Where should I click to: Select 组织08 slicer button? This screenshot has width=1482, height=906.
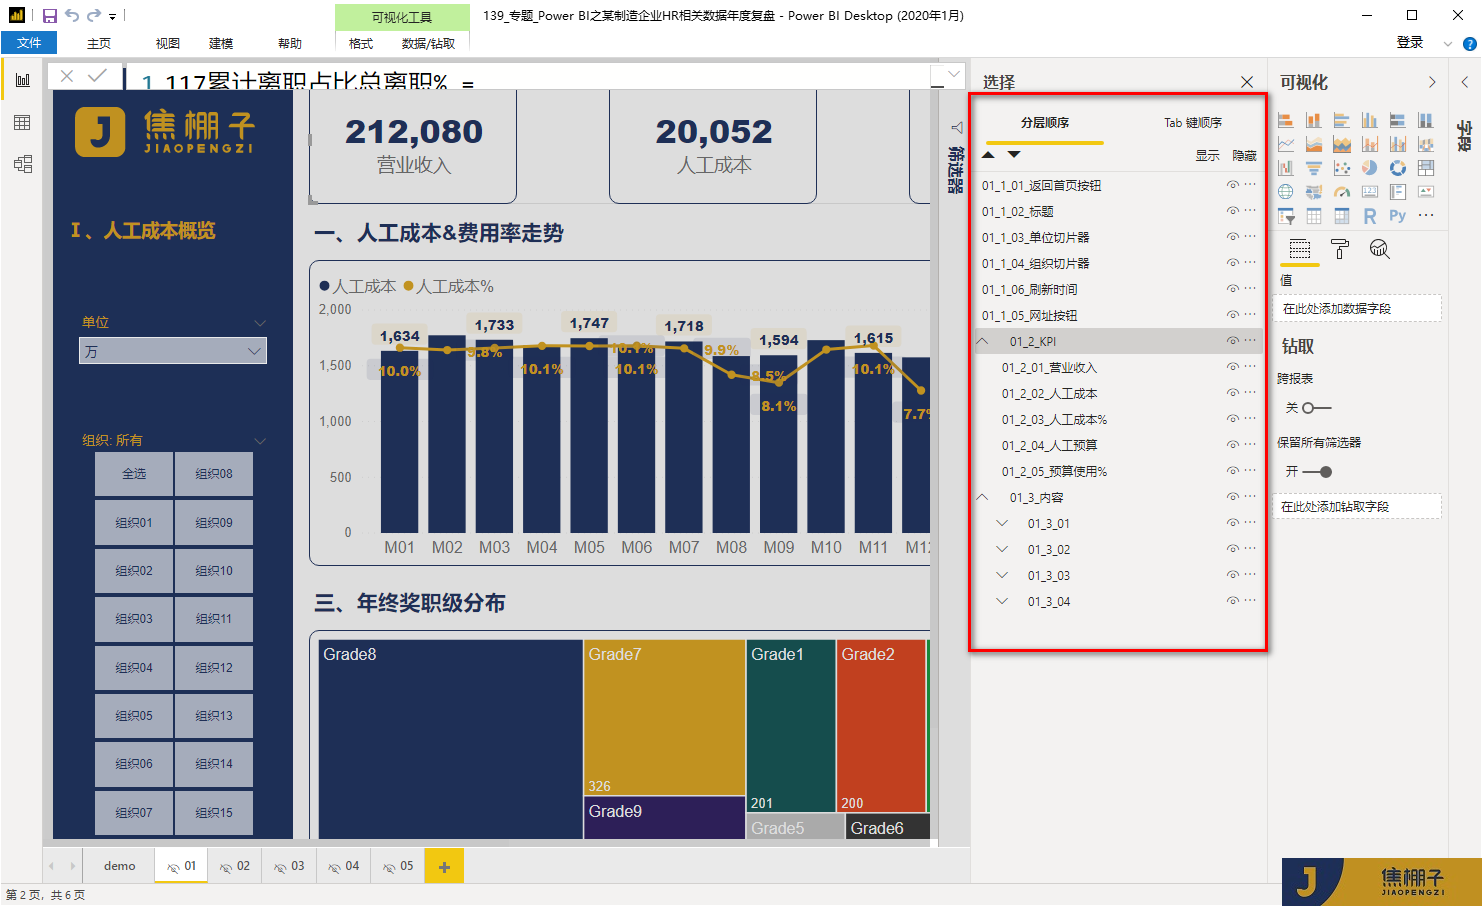[x=213, y=474]
